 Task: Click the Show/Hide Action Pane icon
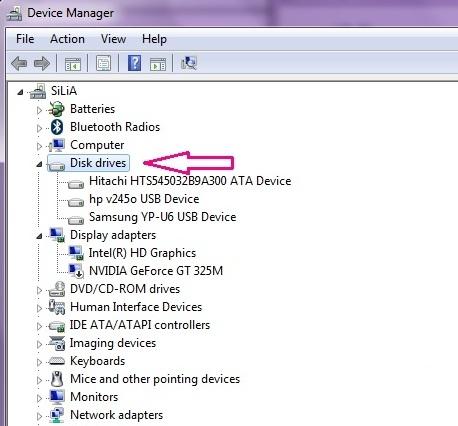tap(158, 63)
